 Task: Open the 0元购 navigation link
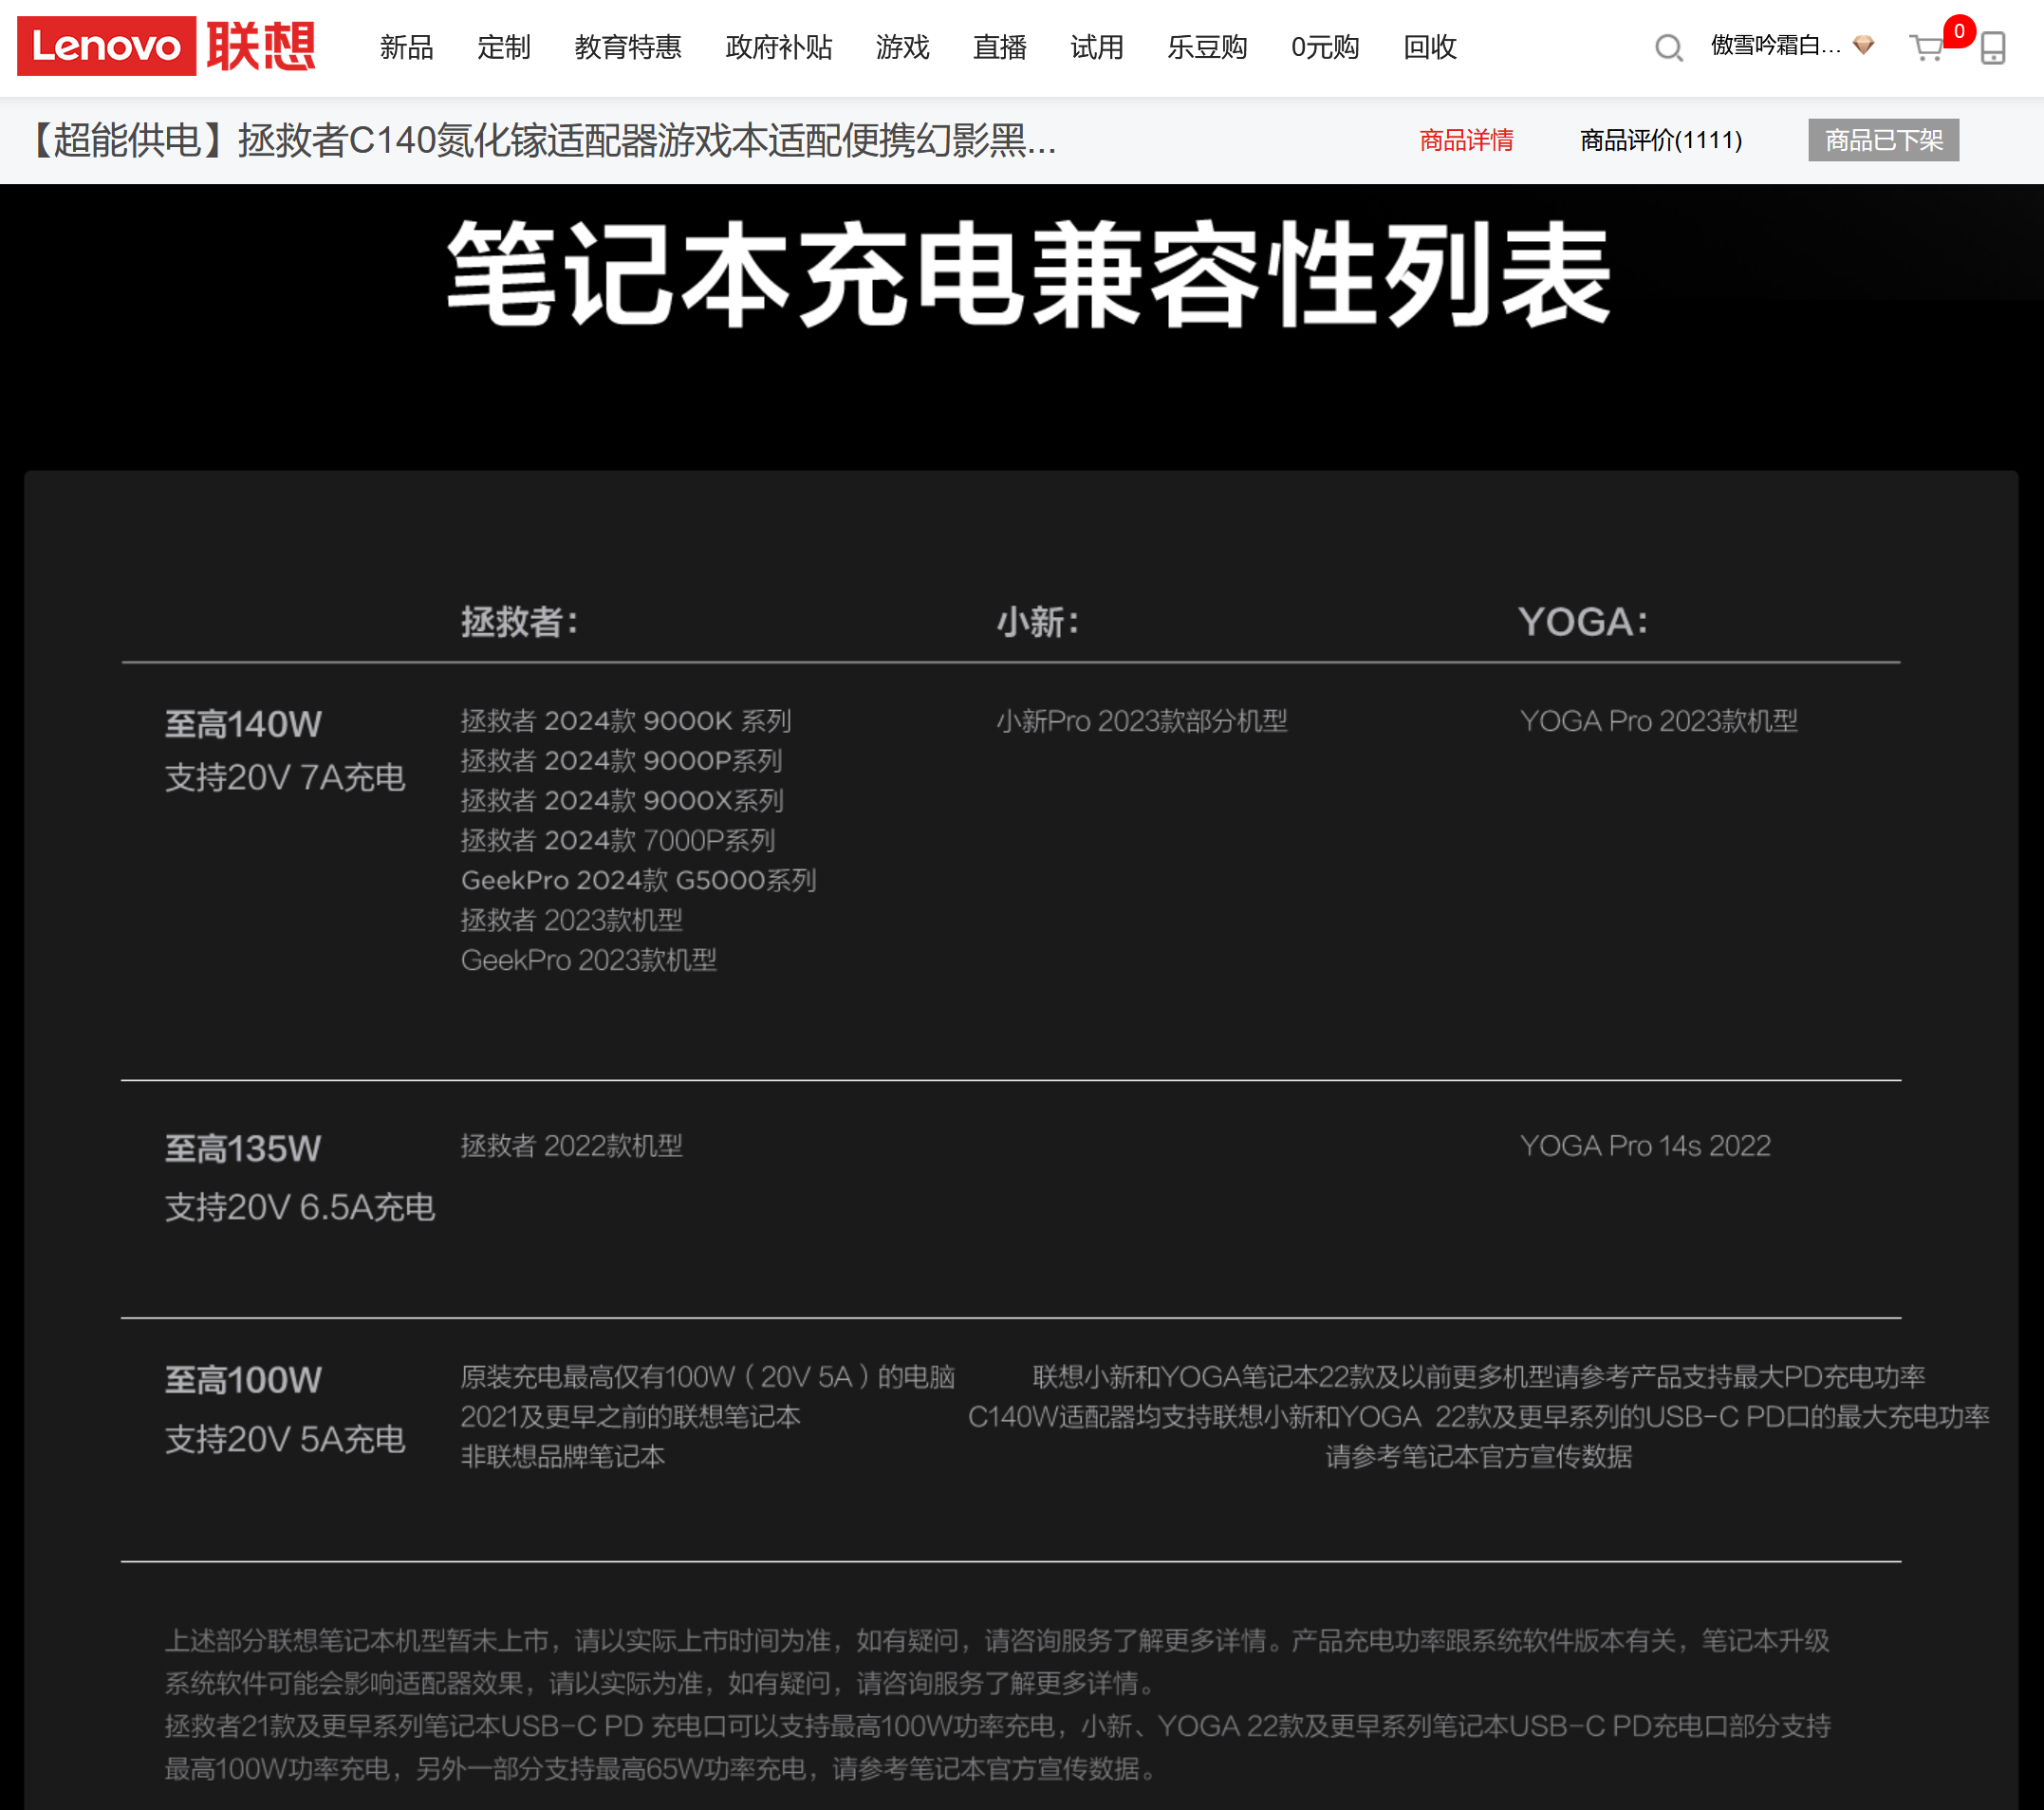(1325, 47)
